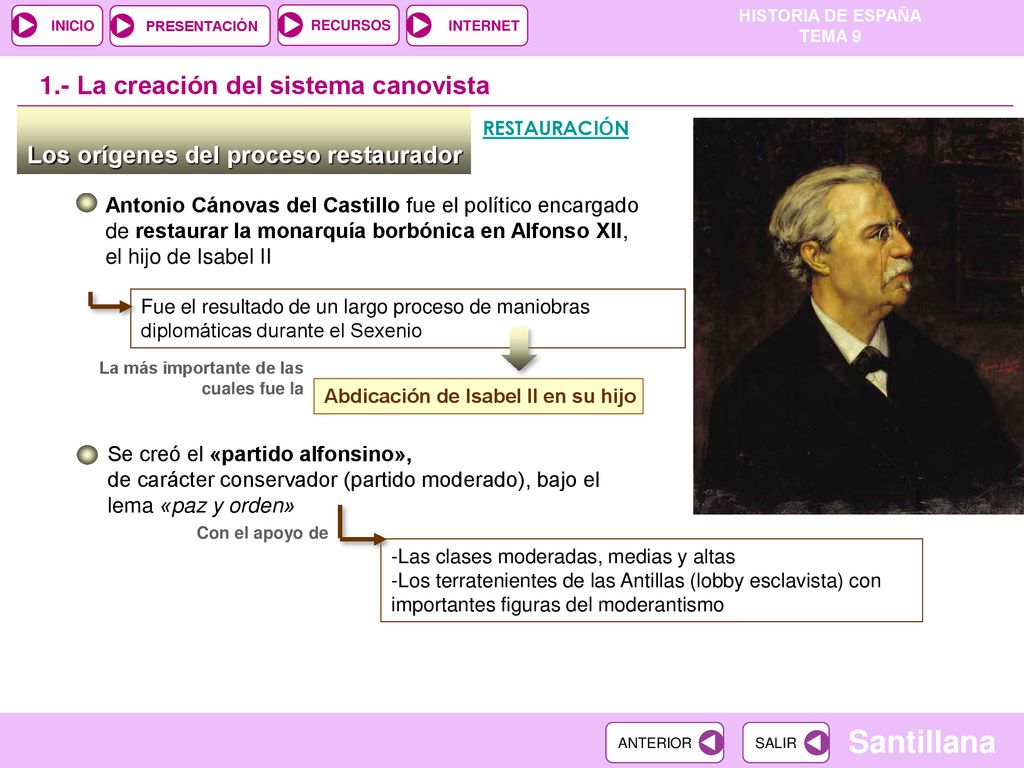Image resolution: width=1024 pixels, height=768 pixels.
Task: Open the RECURSOS navigation button
Action: pyautogui.click(x=338, y=25)
